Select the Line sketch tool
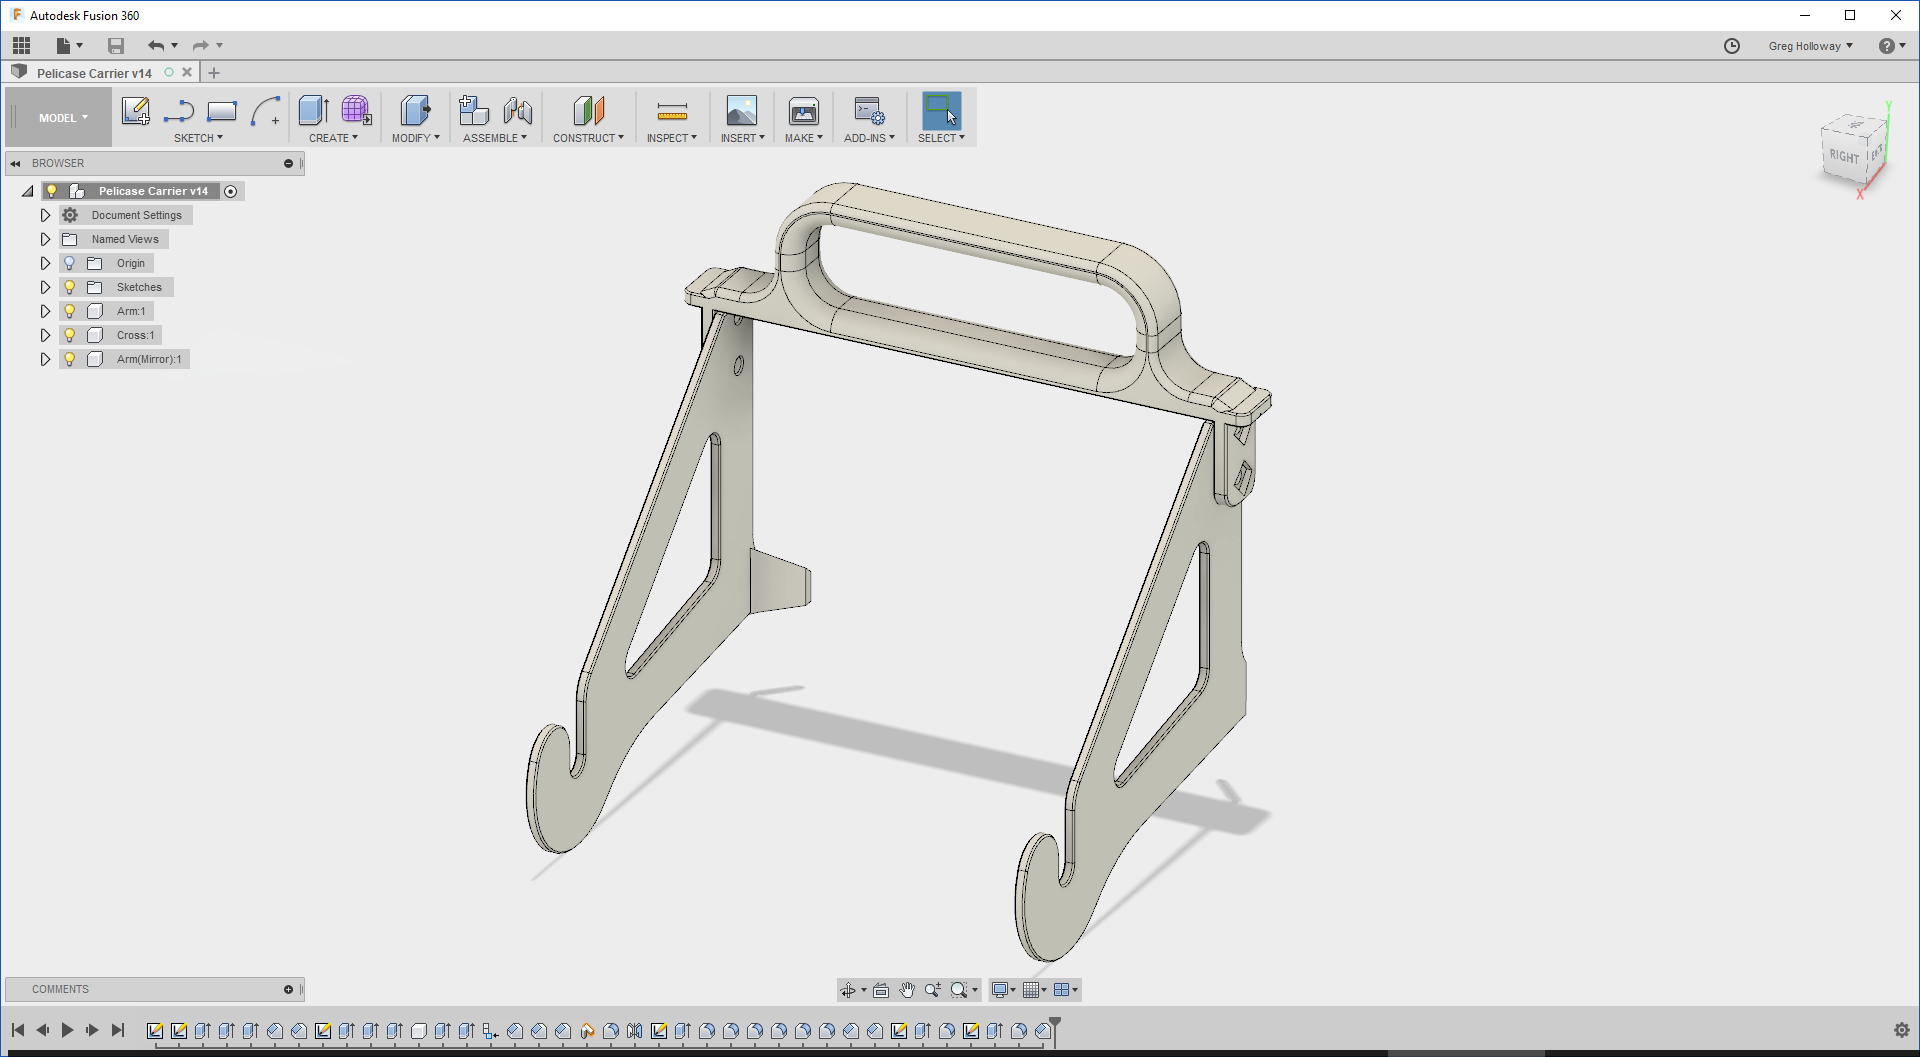This screenshot has height=1057, width=1920. pyautogui.click(x=179, y=111)
